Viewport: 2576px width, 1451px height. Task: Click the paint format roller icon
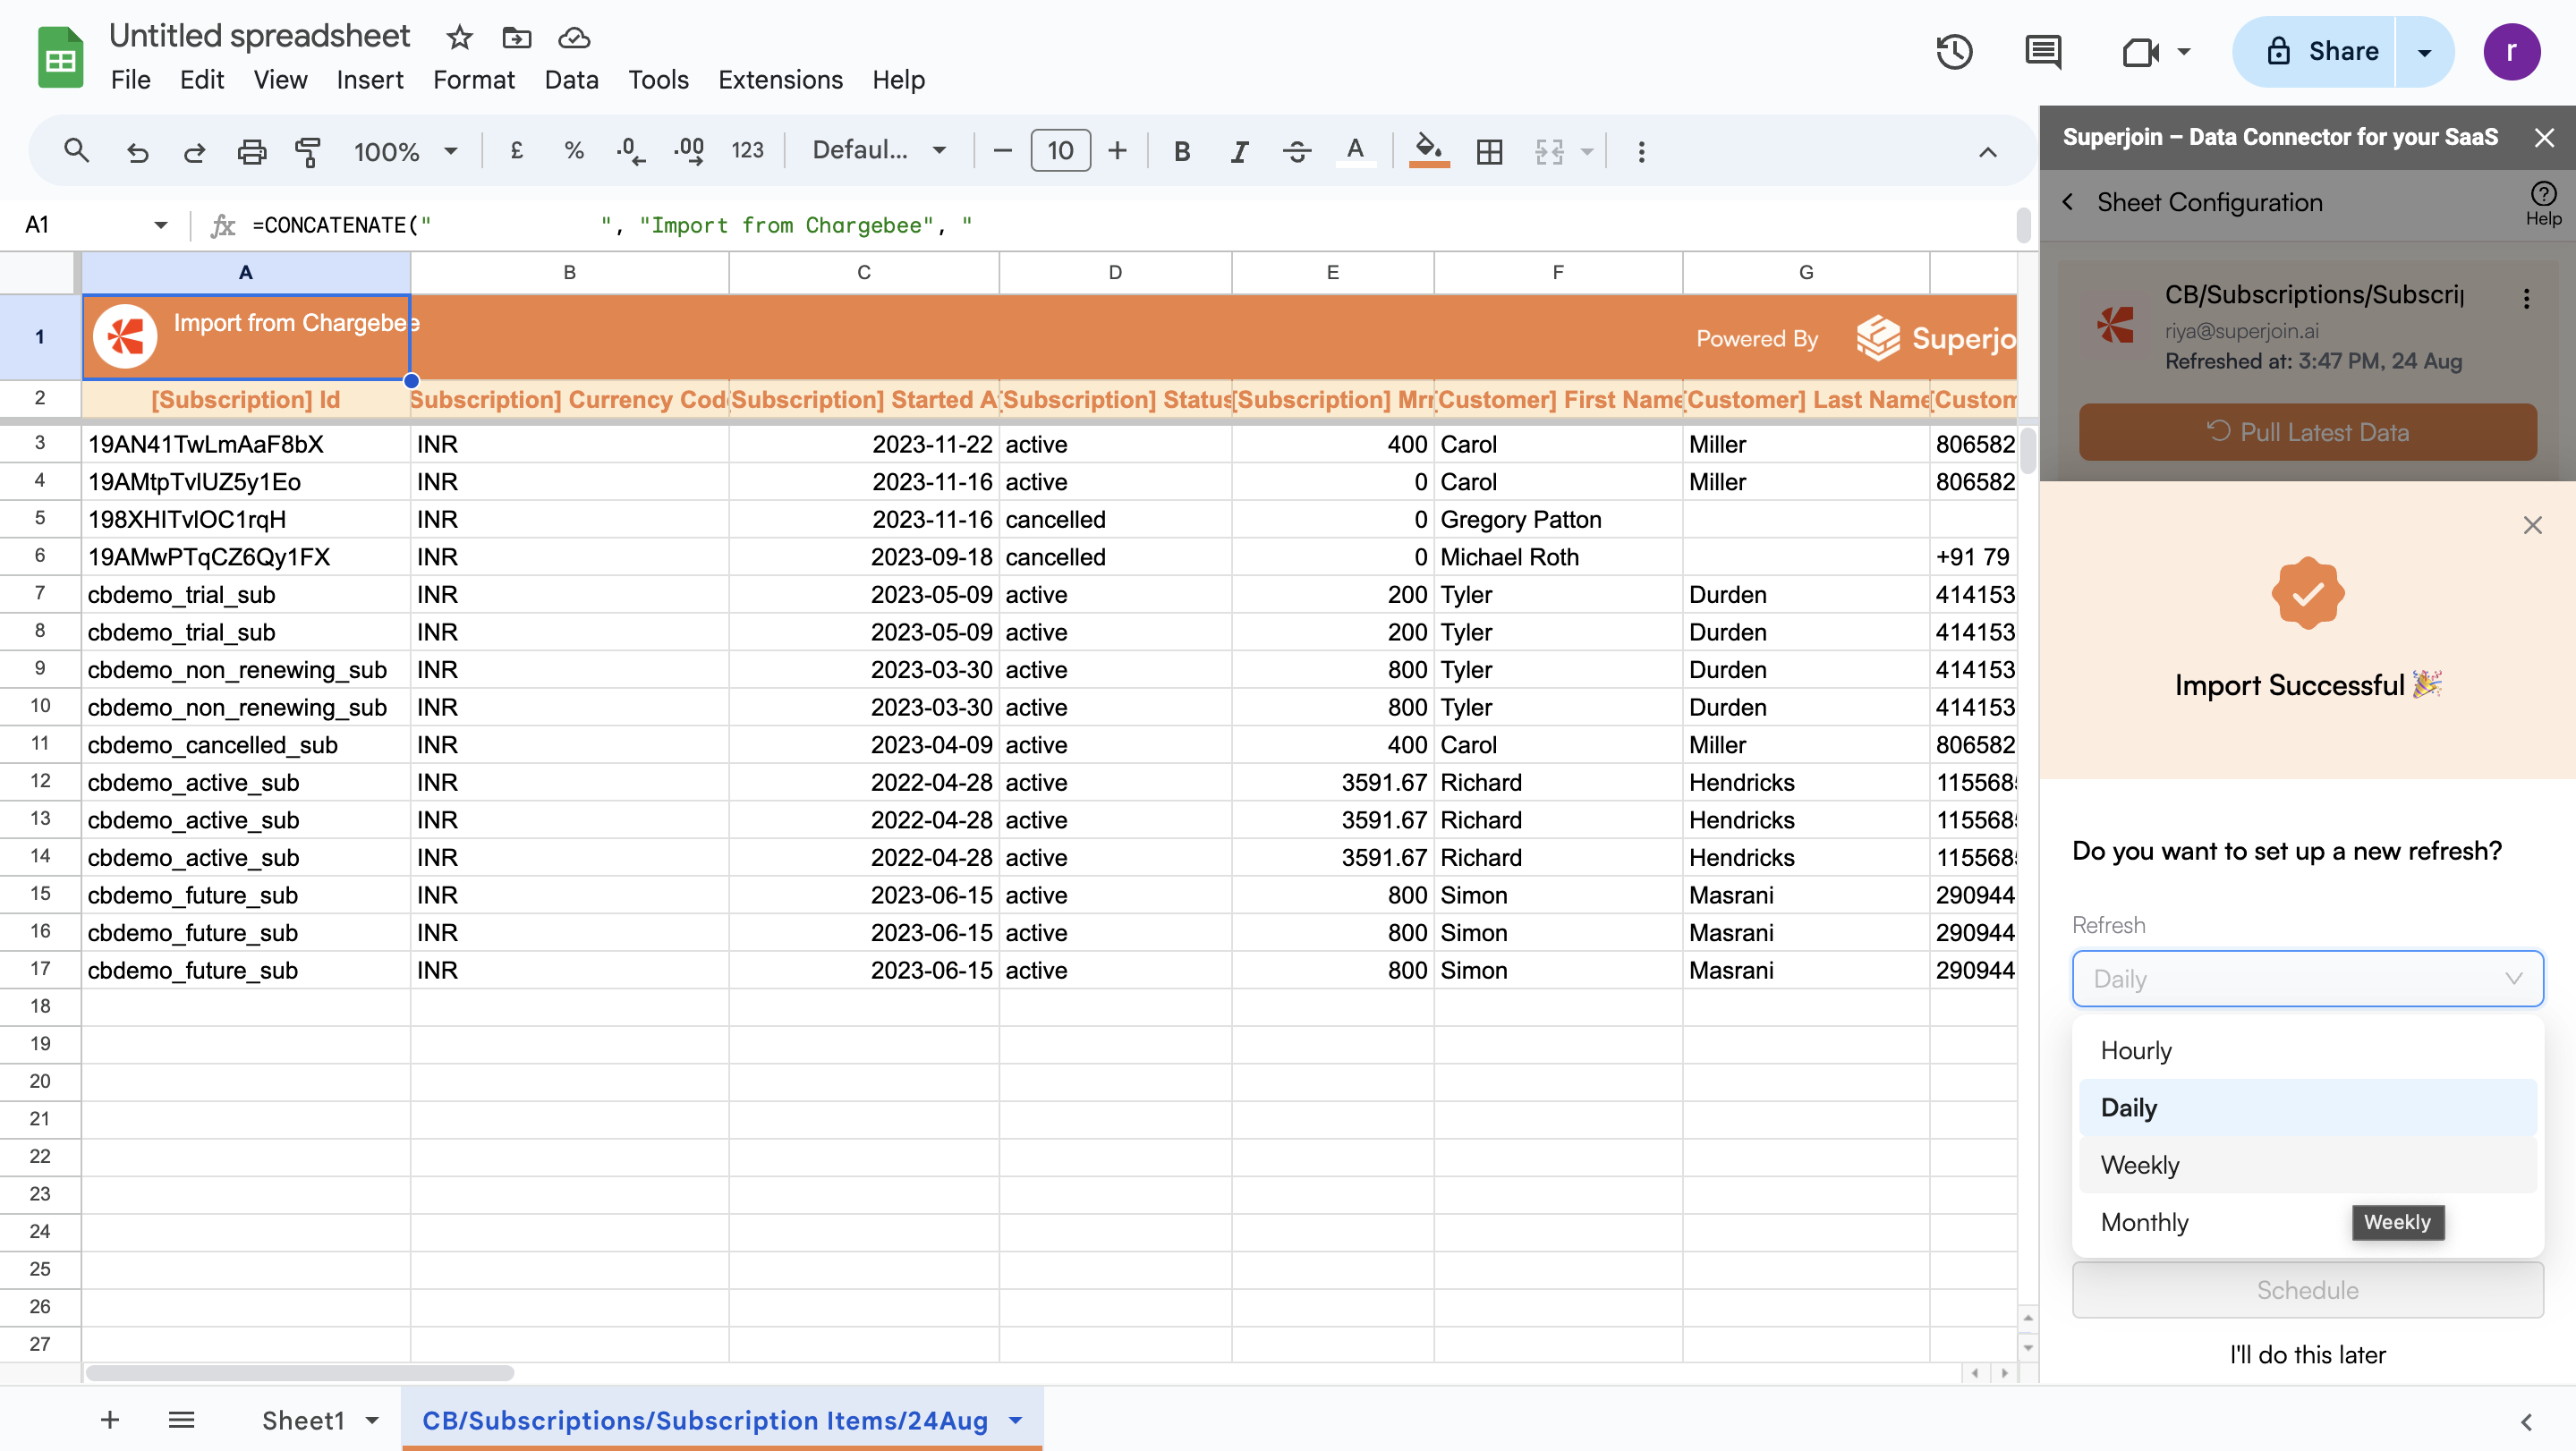click(308, 152)
